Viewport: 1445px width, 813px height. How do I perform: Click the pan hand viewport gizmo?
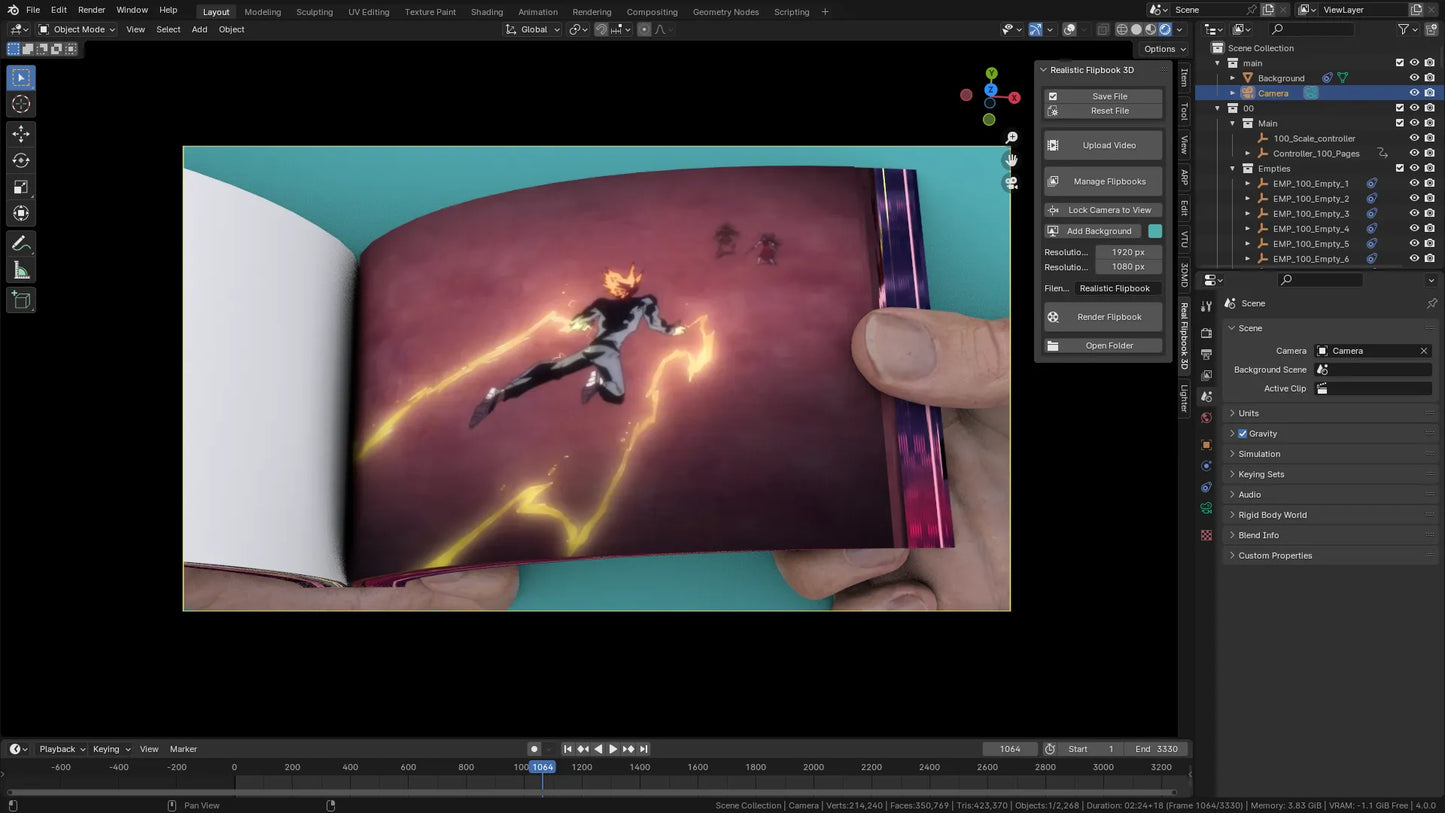click(x=1012, y=160)
